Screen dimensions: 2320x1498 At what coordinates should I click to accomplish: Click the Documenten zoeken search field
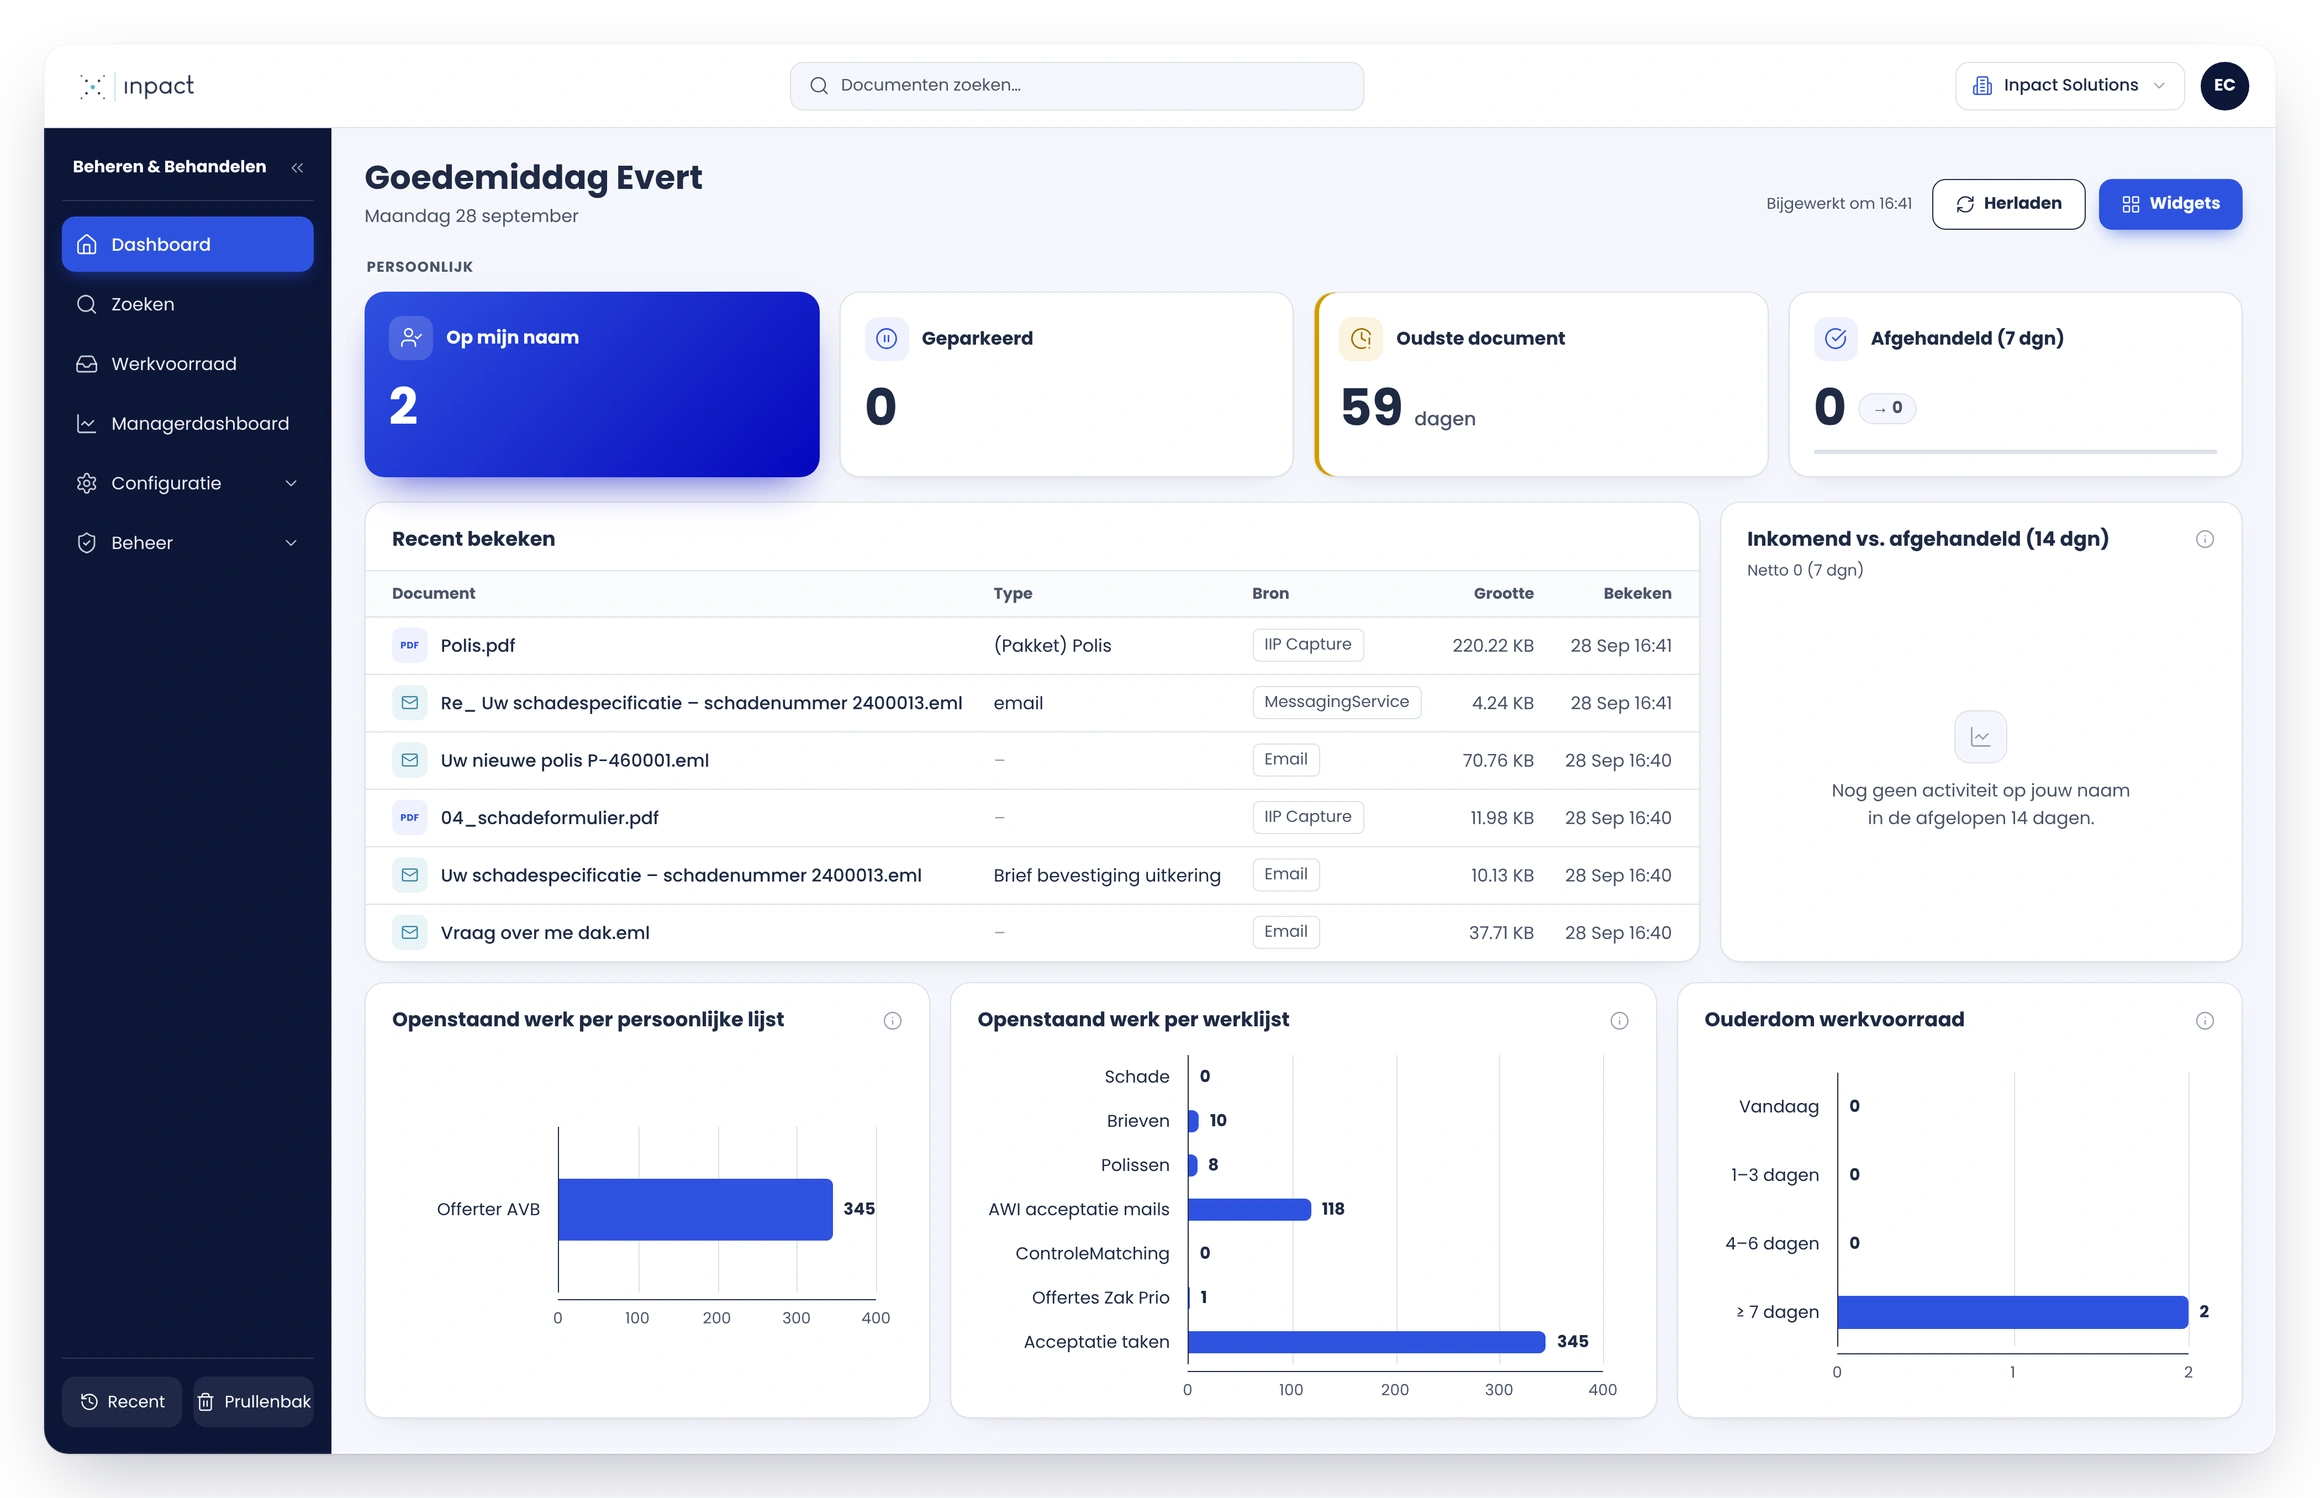(1076, 86)
